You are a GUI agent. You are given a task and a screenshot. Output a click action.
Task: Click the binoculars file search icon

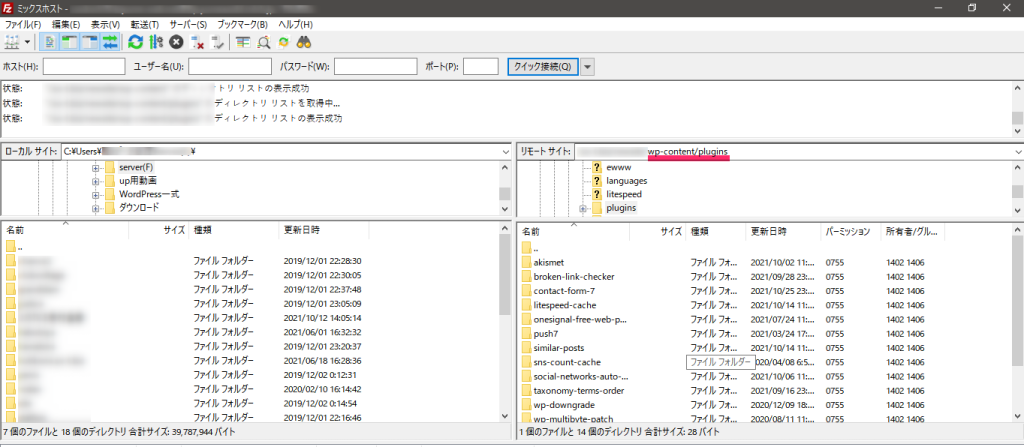(x=306, y=42)
